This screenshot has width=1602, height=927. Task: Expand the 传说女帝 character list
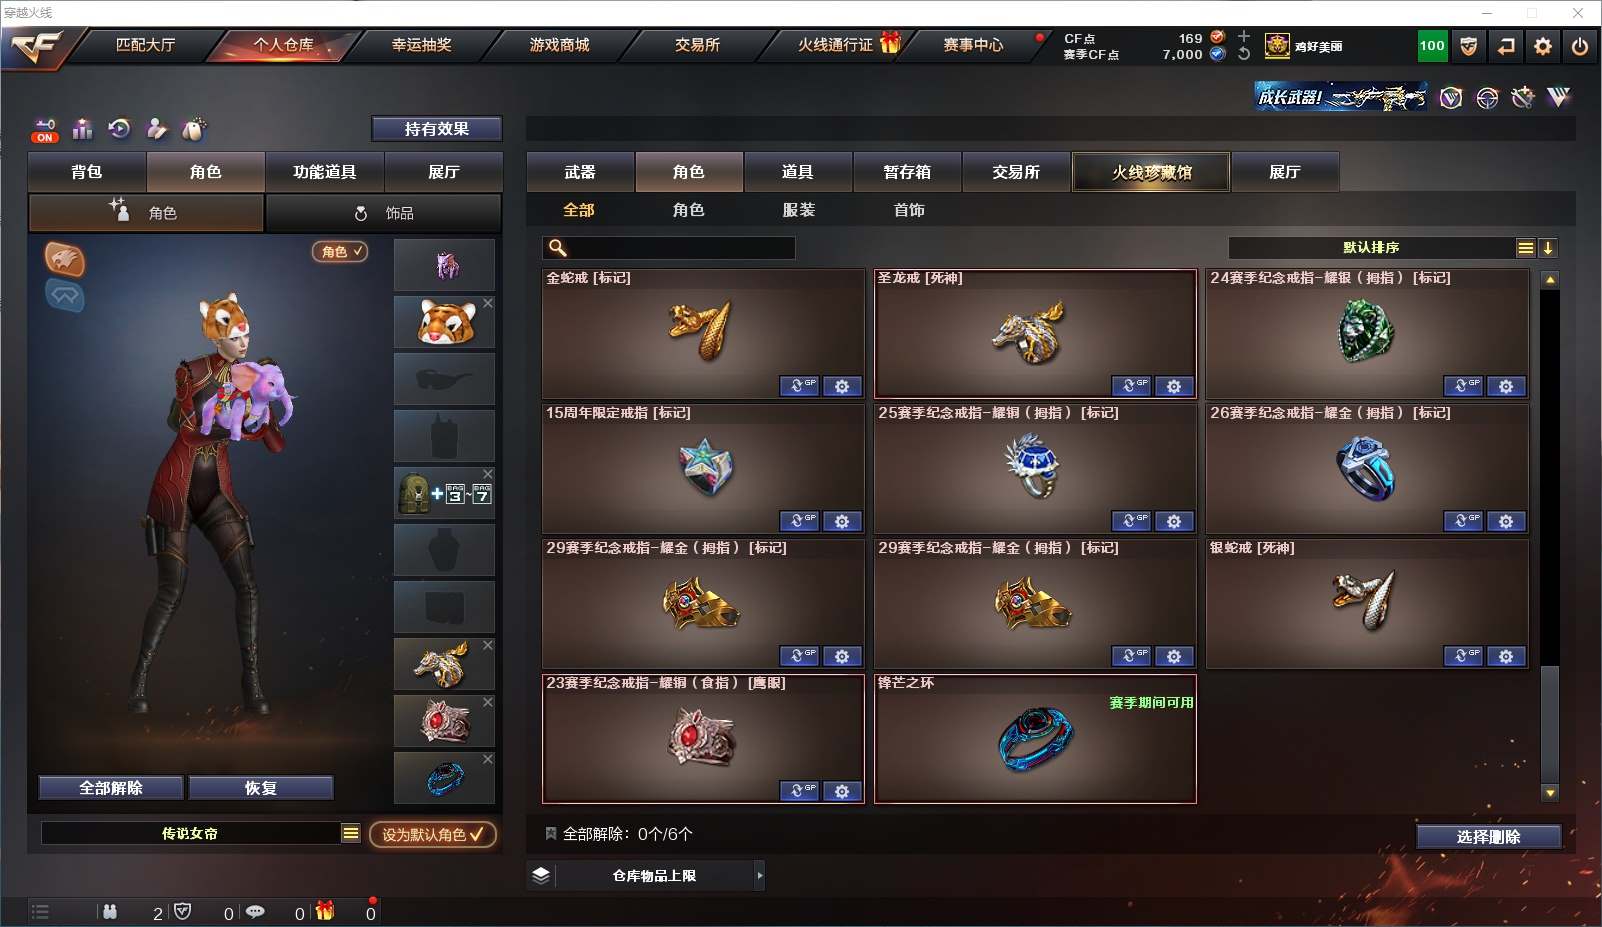click(350, 833)
